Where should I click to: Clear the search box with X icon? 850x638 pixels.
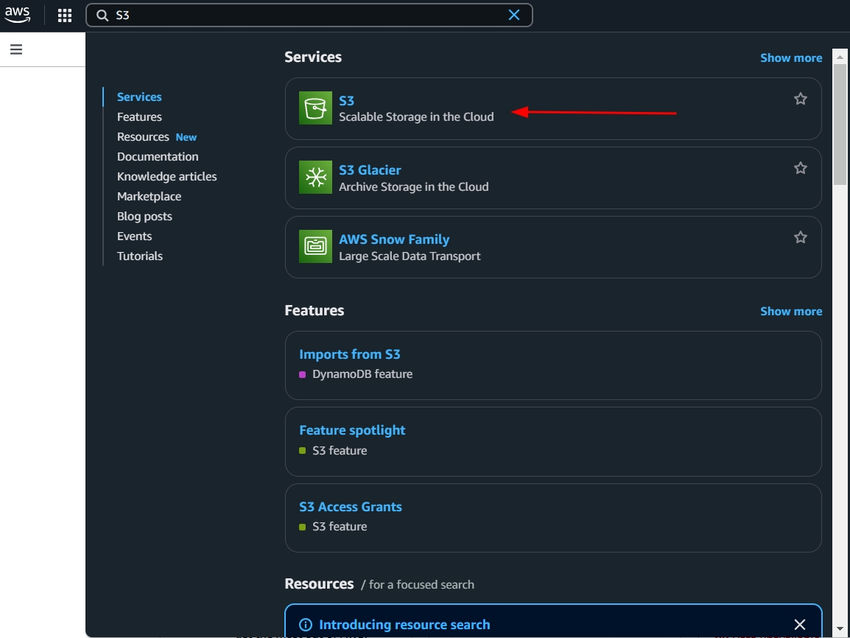[514, 15]
